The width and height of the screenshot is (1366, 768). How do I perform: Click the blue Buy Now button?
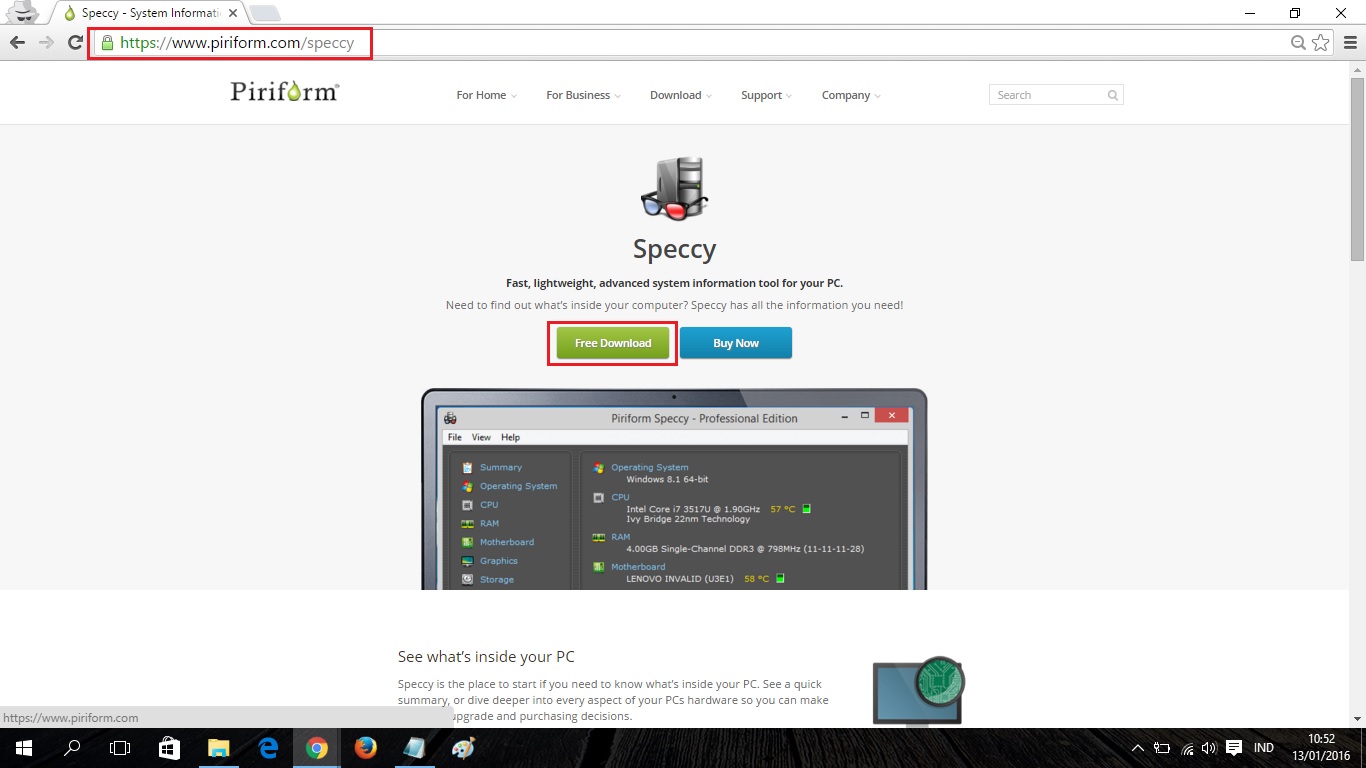[736, 343]
